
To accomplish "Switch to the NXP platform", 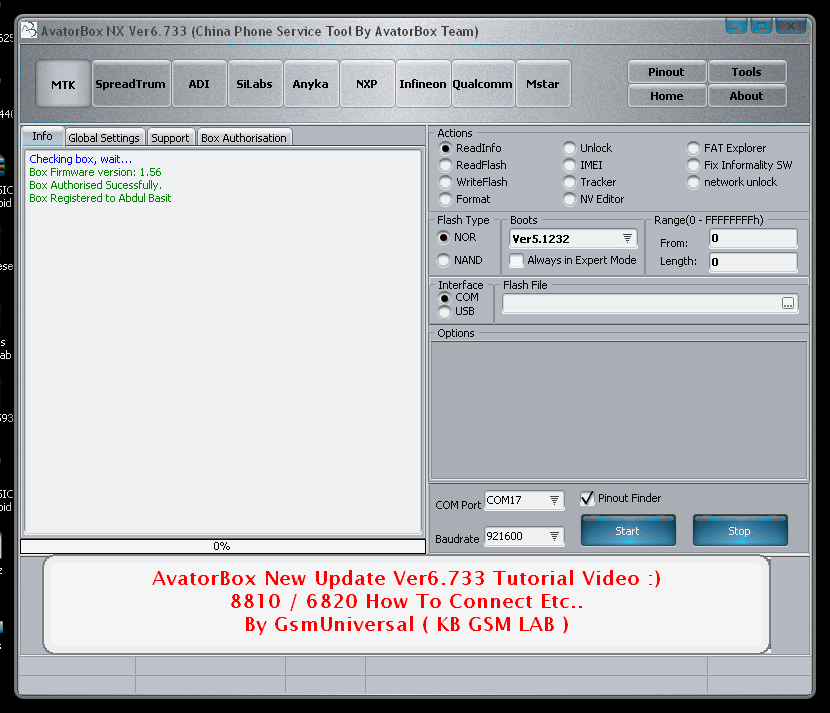I will (x=367, y=84).
